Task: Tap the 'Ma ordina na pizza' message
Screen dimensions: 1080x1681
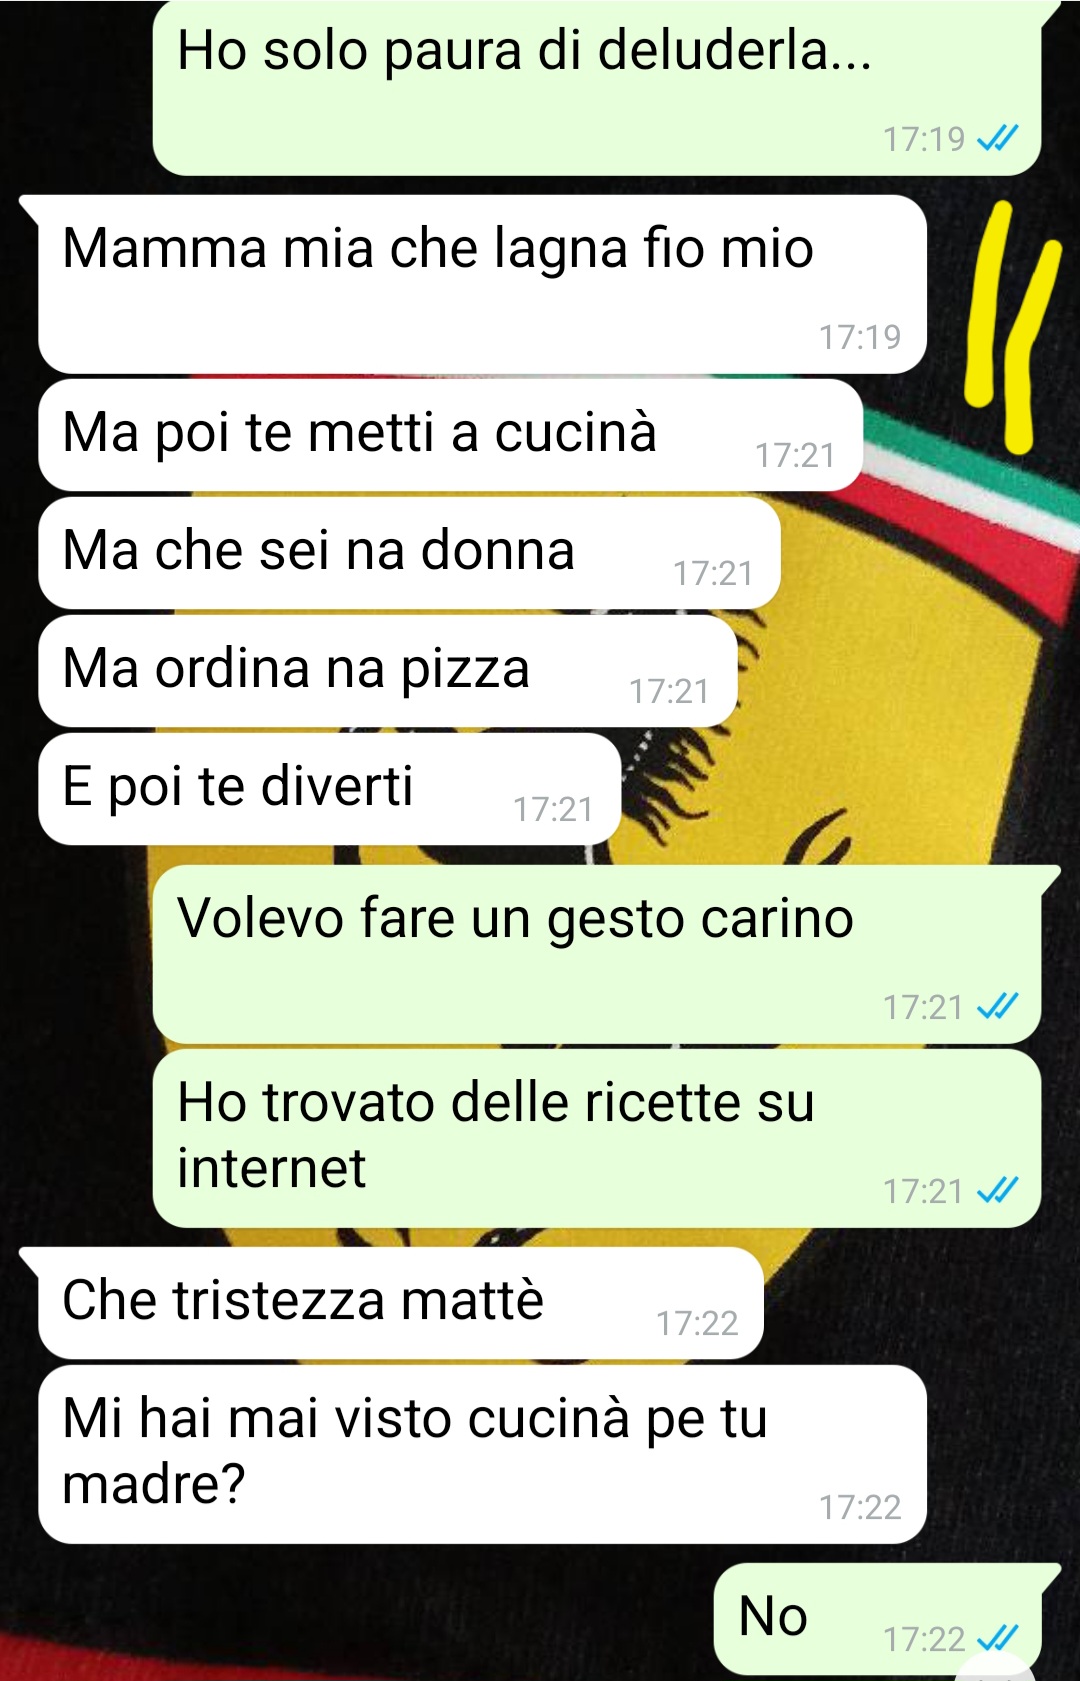Action: tap(387, 671)
